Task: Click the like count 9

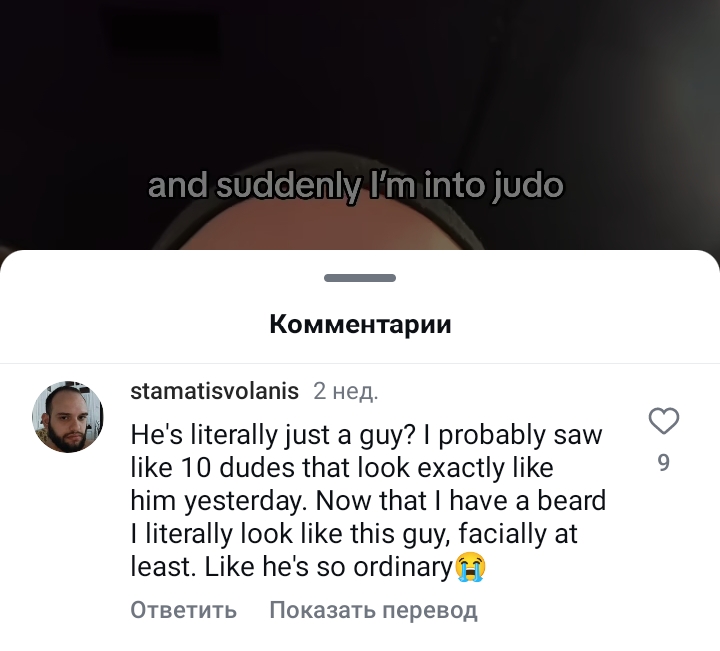Action: pyautogui.click(x=664, y=462)
